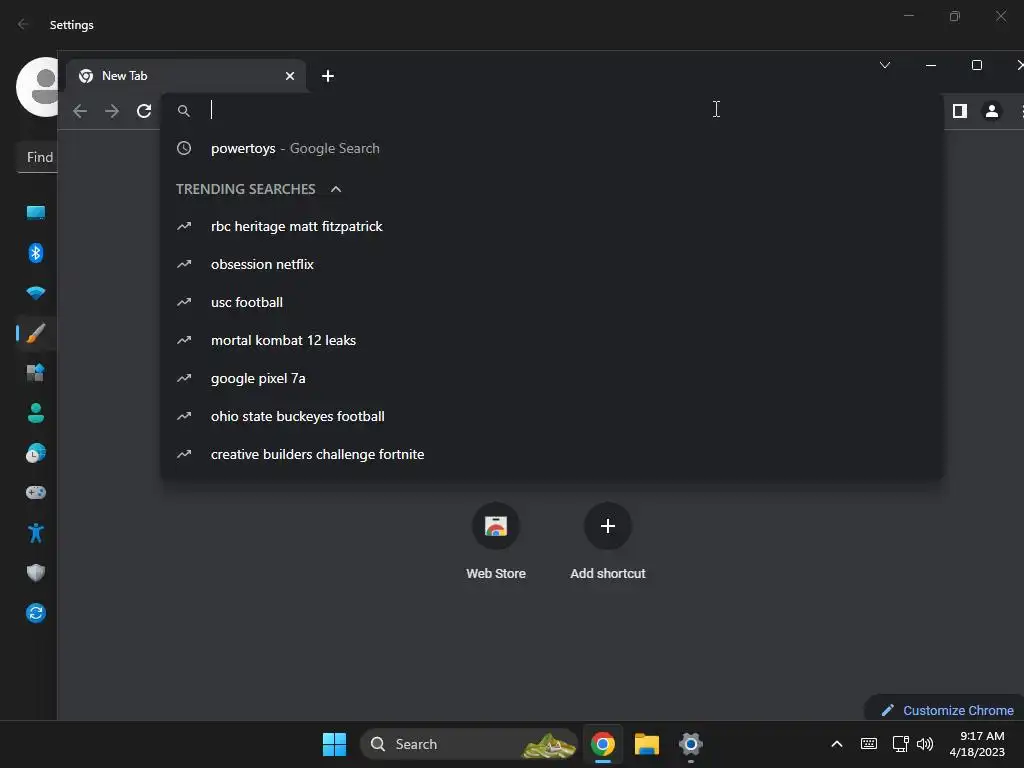Screen dimensions: 1024x768
Task: Select the New Tab tab
Action: 186,76
